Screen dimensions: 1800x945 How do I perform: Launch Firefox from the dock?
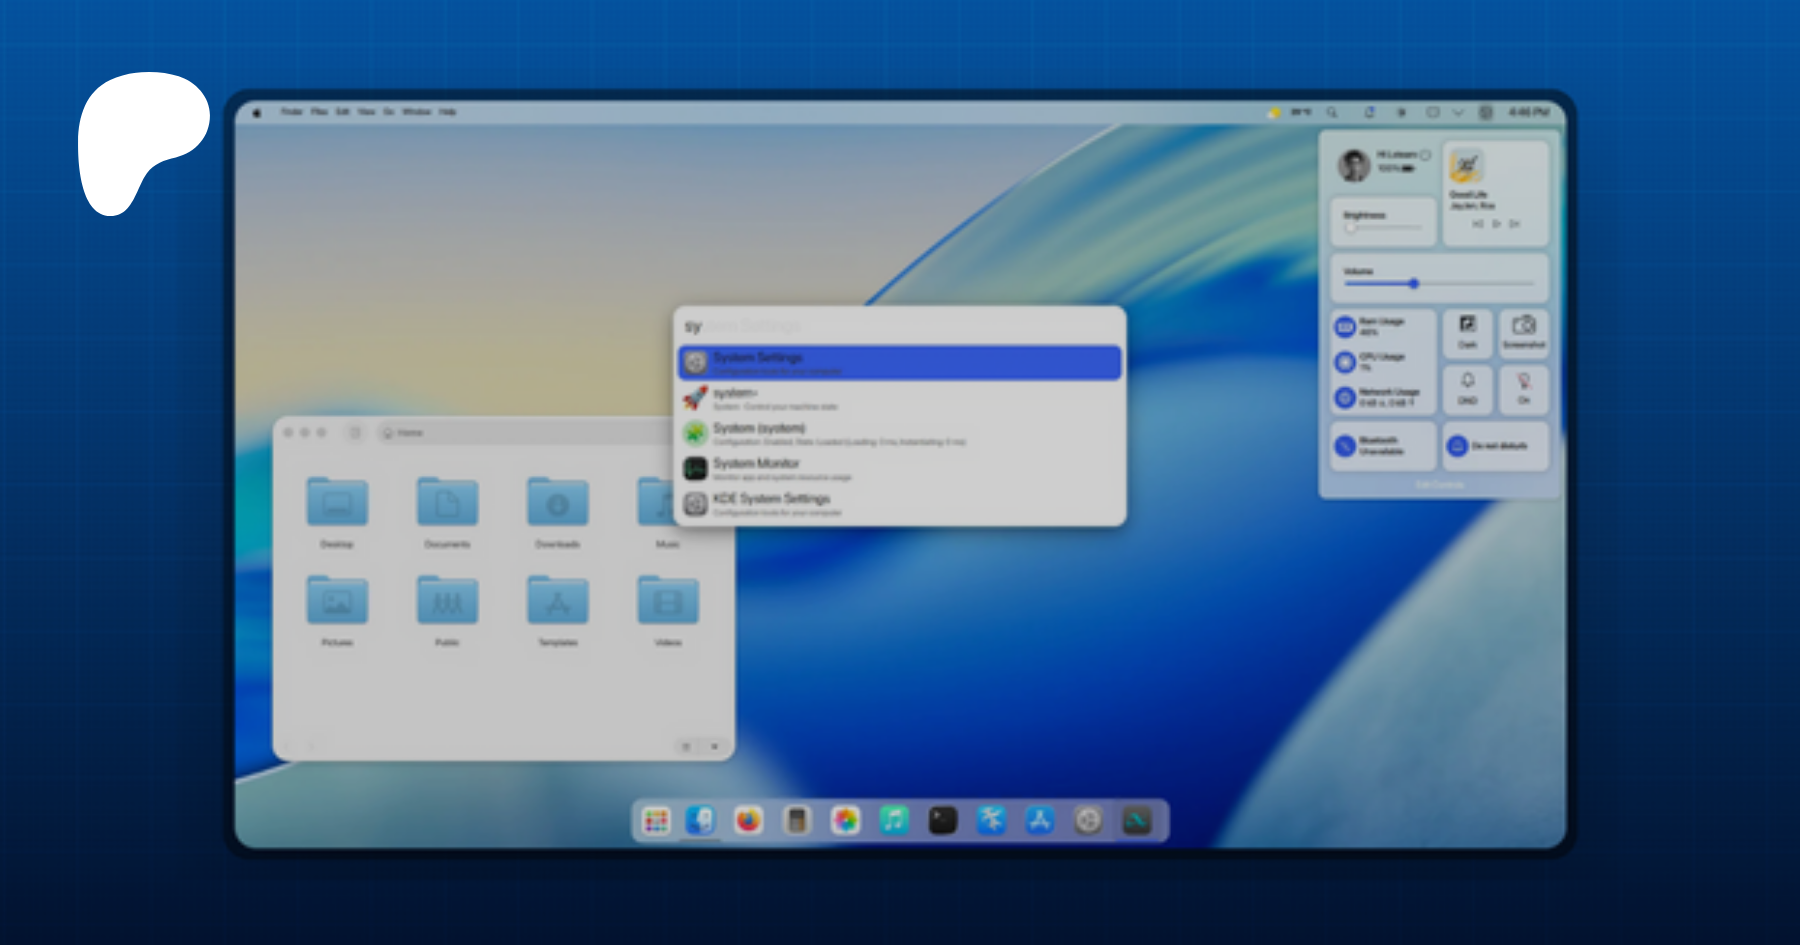coord(748,821)
